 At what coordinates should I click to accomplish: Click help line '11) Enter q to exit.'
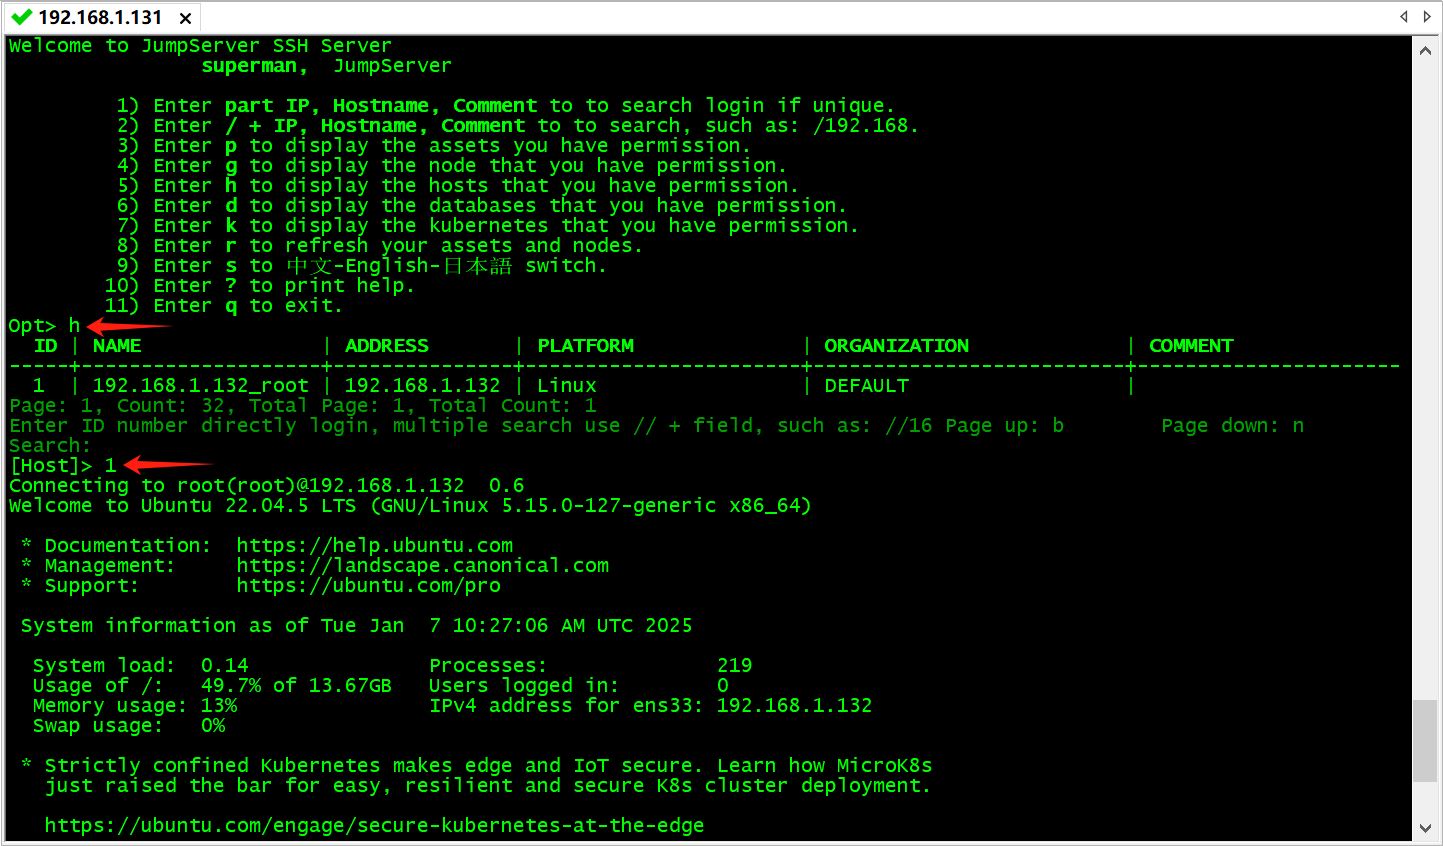(x=224, y=305)
